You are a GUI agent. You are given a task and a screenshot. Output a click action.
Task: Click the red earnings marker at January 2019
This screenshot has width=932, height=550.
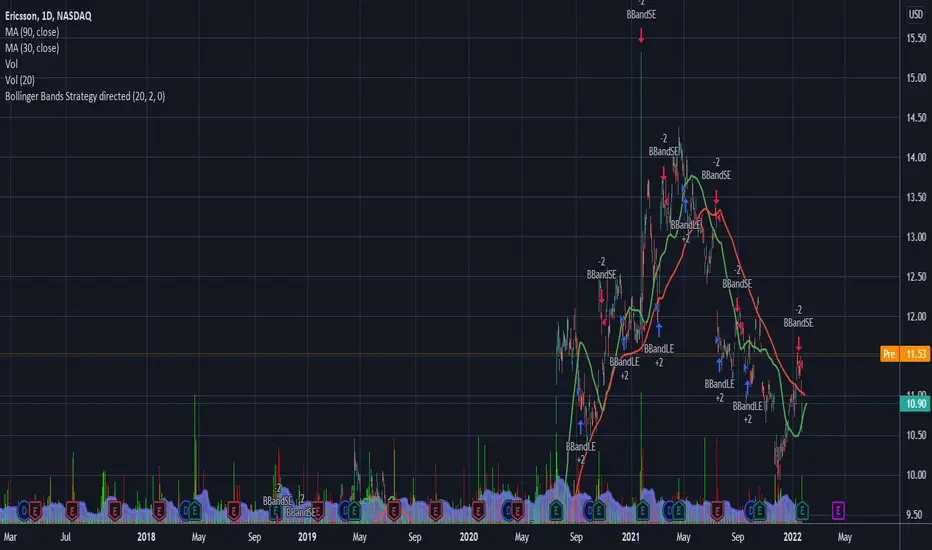pyautogui.click(x=317, y=510)
